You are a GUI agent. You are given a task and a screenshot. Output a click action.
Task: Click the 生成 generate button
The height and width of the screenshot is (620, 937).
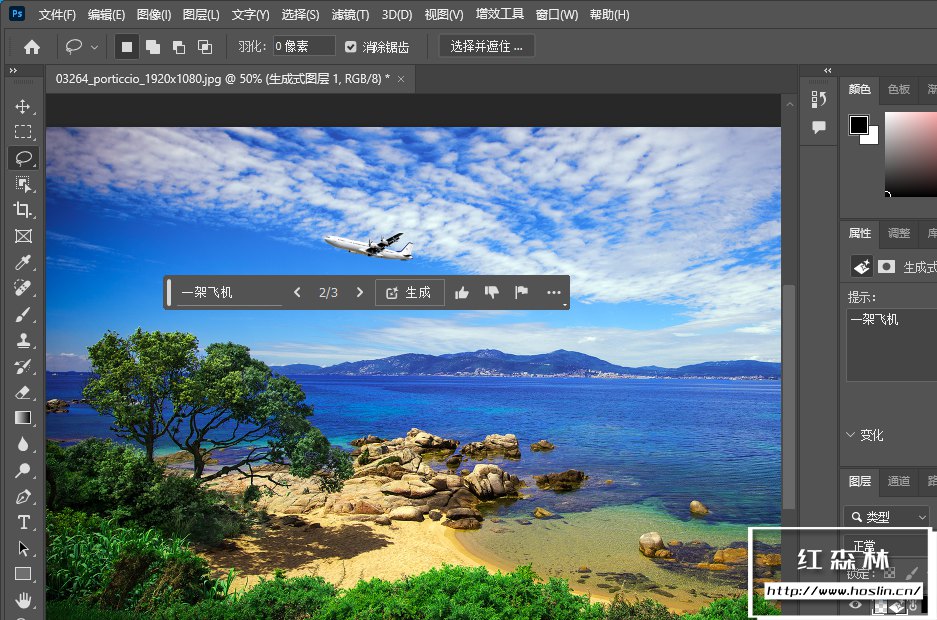tap(410, 293)
